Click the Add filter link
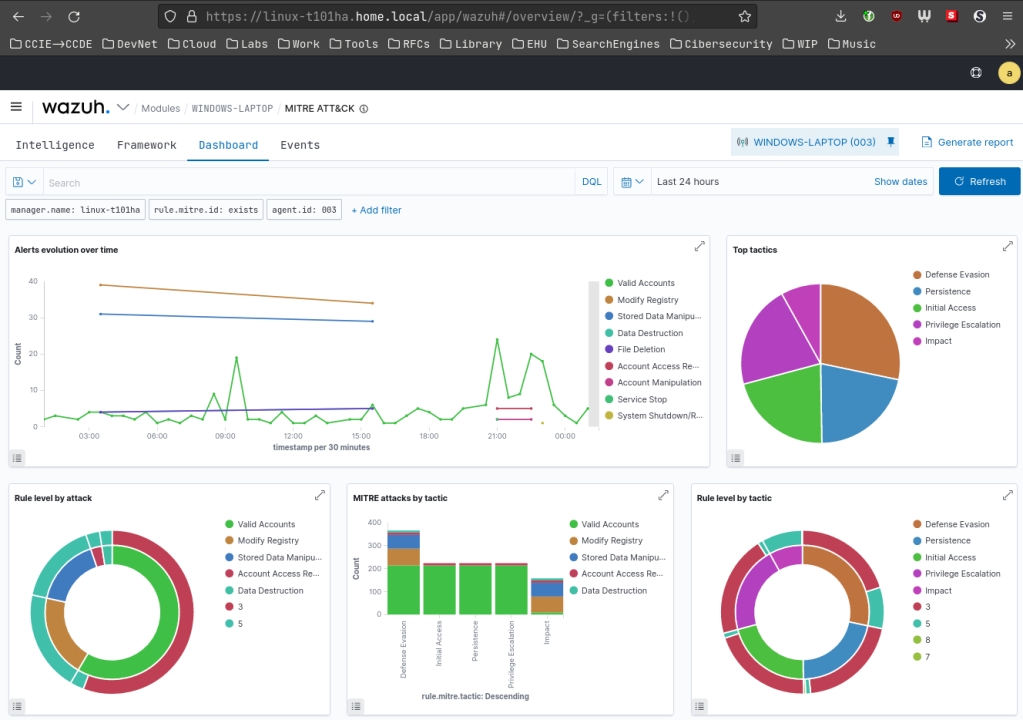 click(x=376, y=210)
